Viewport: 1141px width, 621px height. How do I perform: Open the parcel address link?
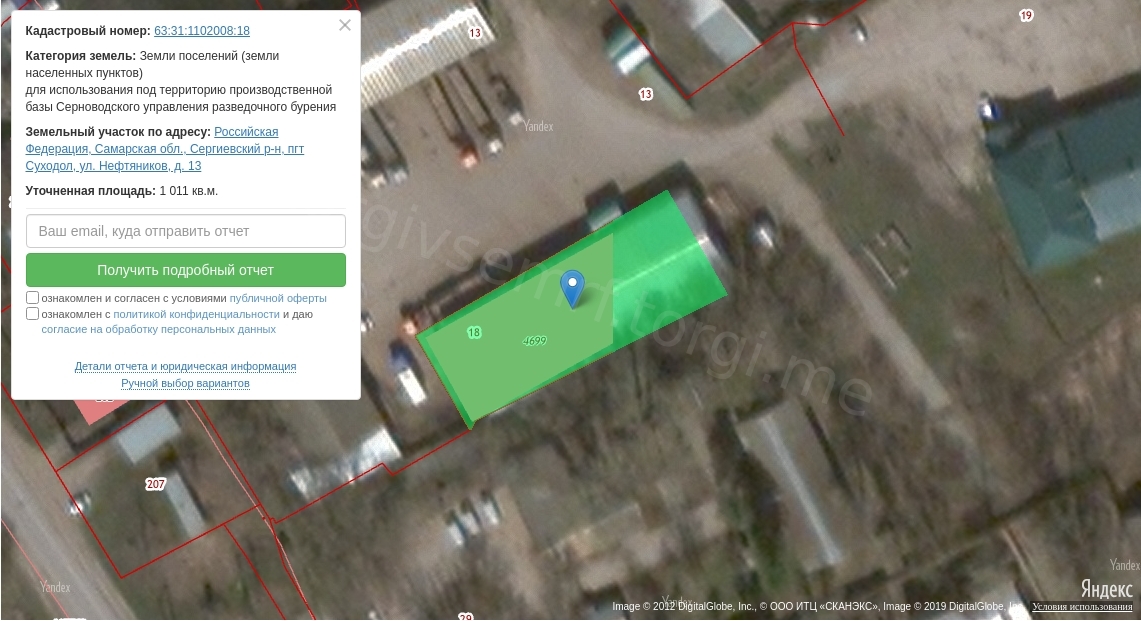(x=164, y=149)
